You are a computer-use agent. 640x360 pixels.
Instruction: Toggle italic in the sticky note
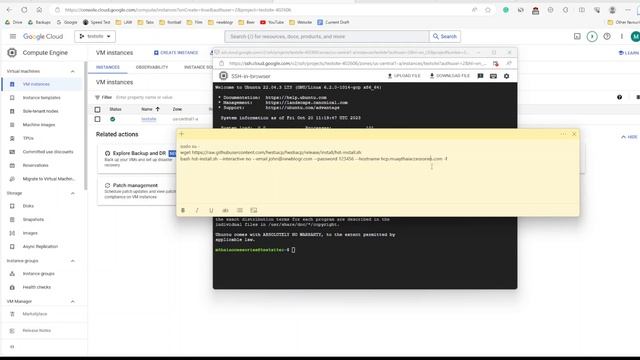197,210
